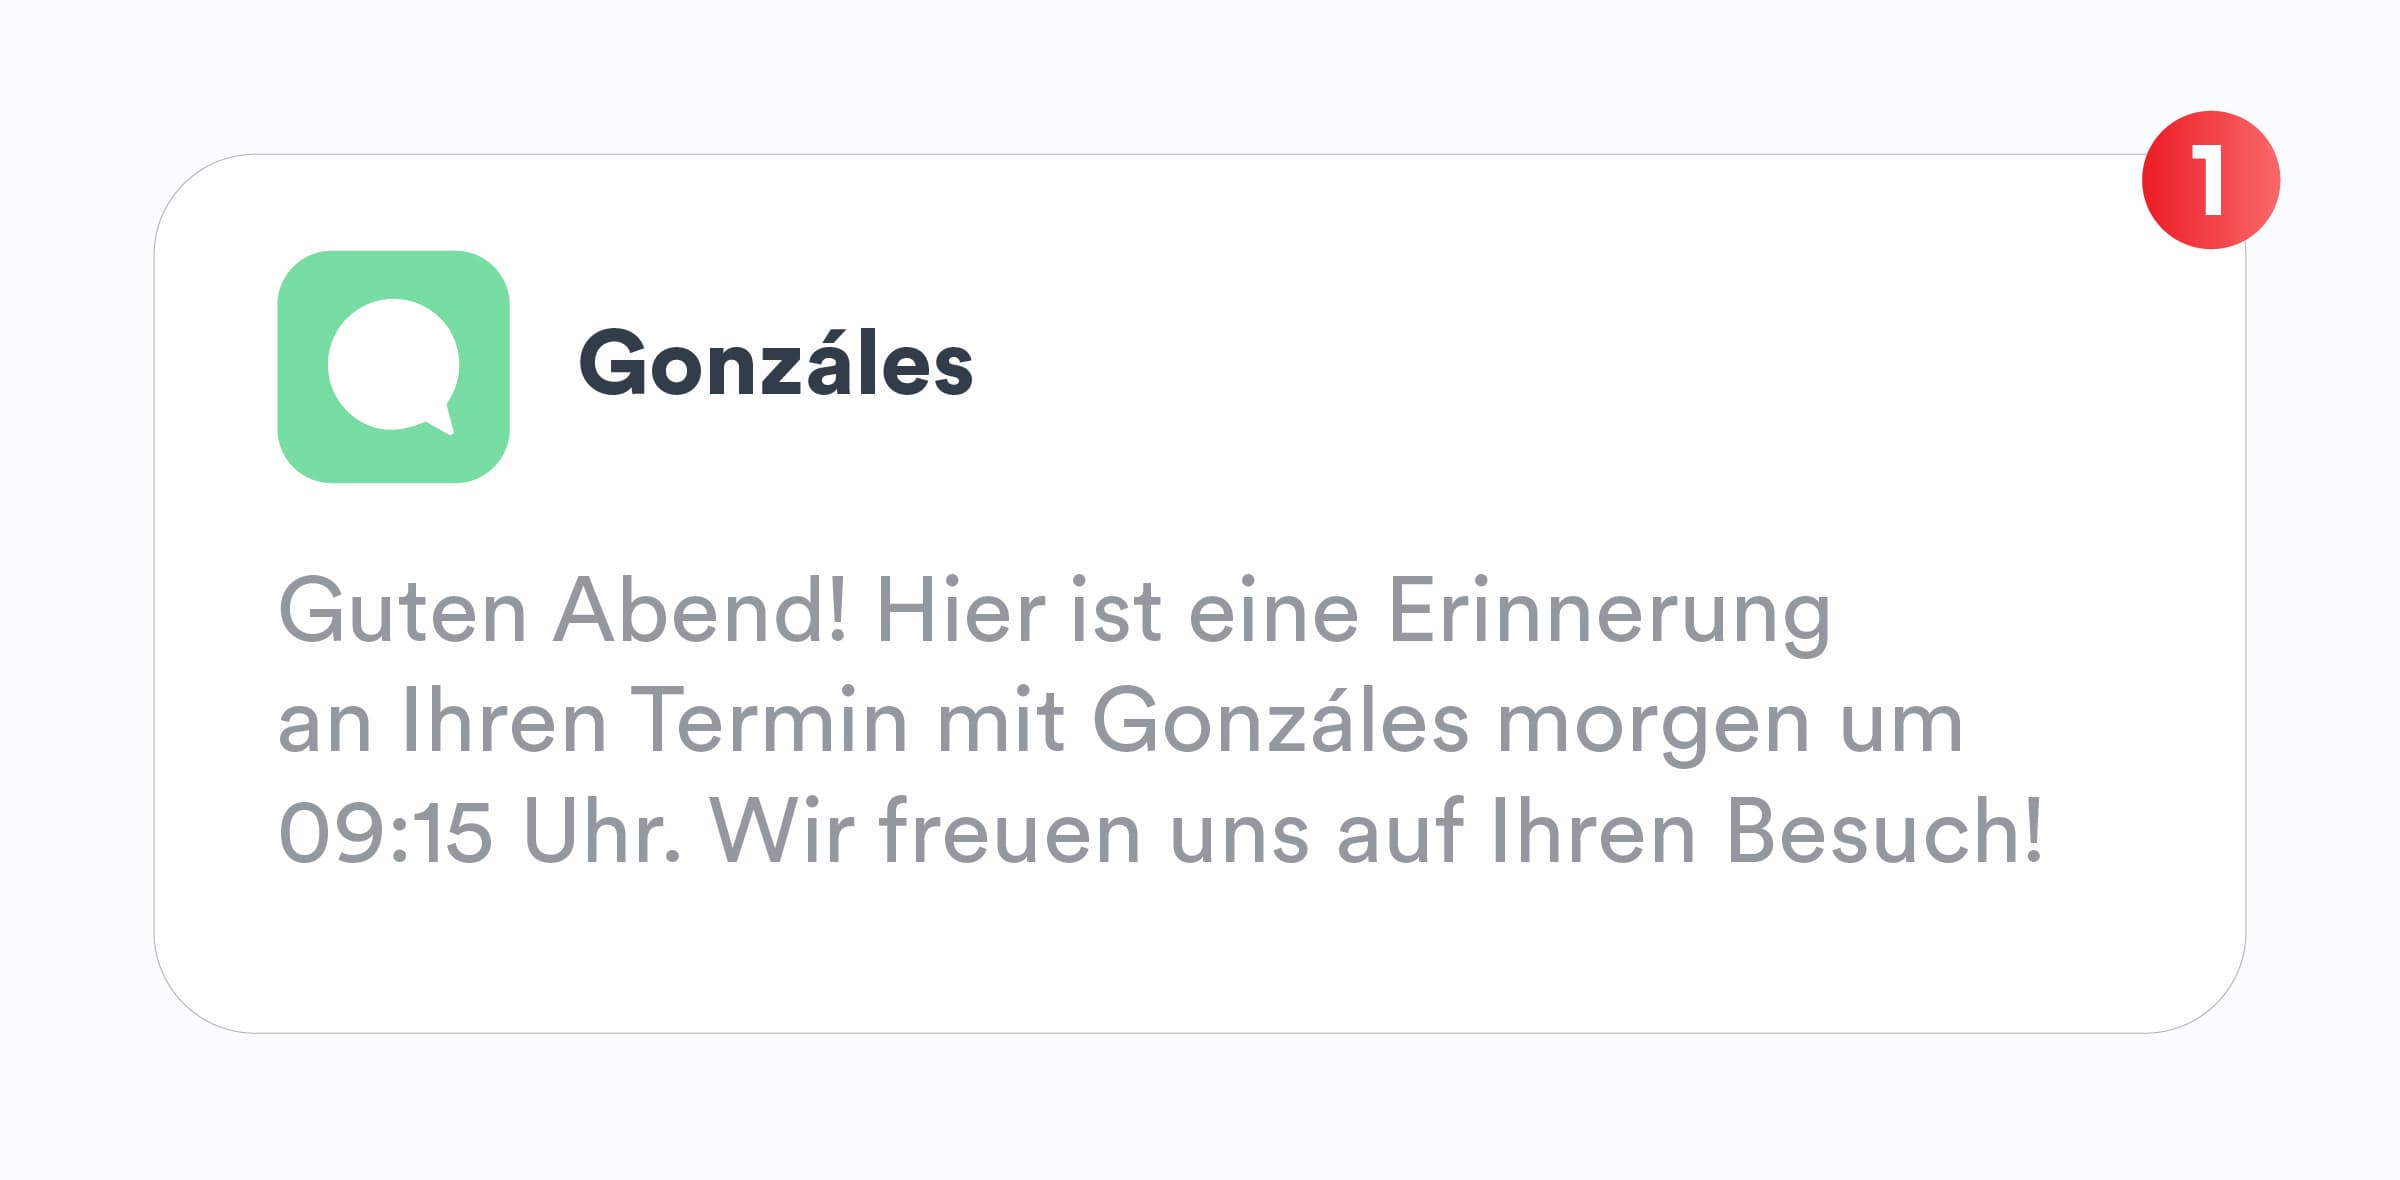Click 'Hier ist eine' in first line

click(x=1117, y=611)
